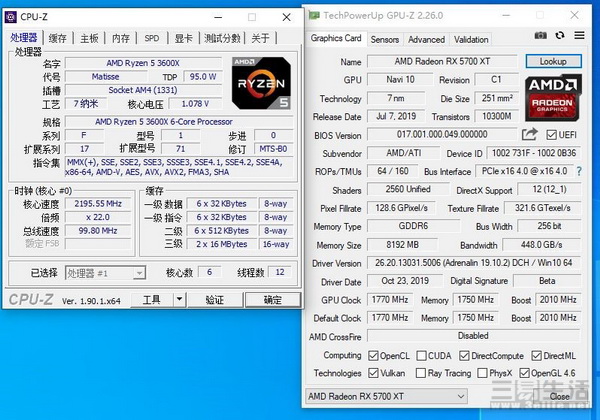This screenshot has height=420, width=600.
Task: Open the 处理器 #1 selection dropdown
Action: click(105, 273)
